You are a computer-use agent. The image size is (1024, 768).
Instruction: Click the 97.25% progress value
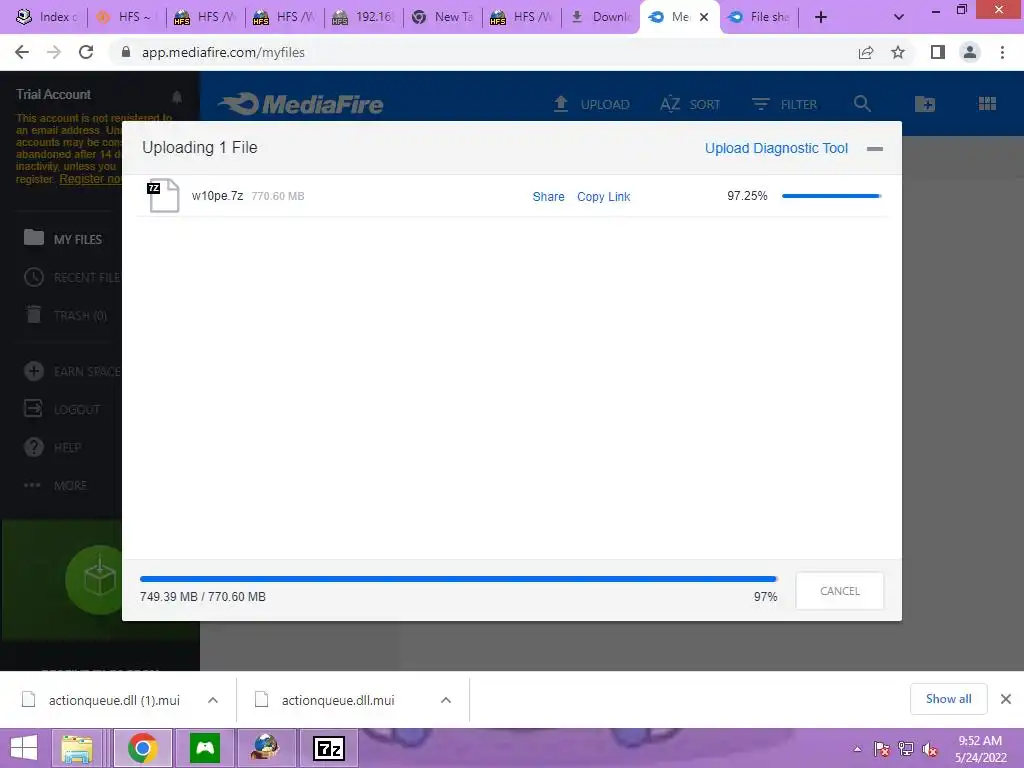(747, 196)
